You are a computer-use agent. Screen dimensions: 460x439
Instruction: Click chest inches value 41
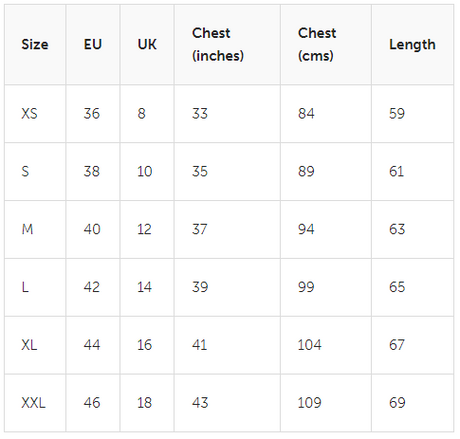(199, 345)
